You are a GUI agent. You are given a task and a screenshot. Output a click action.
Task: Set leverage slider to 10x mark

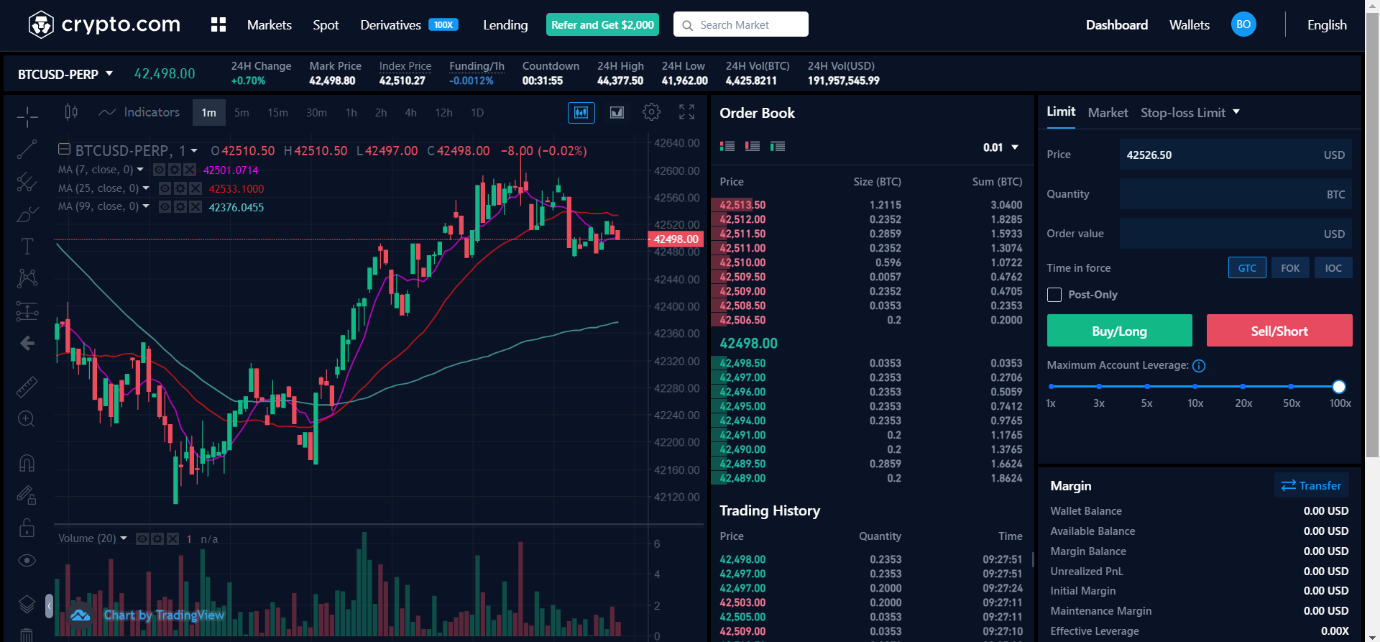[1195, 387]
